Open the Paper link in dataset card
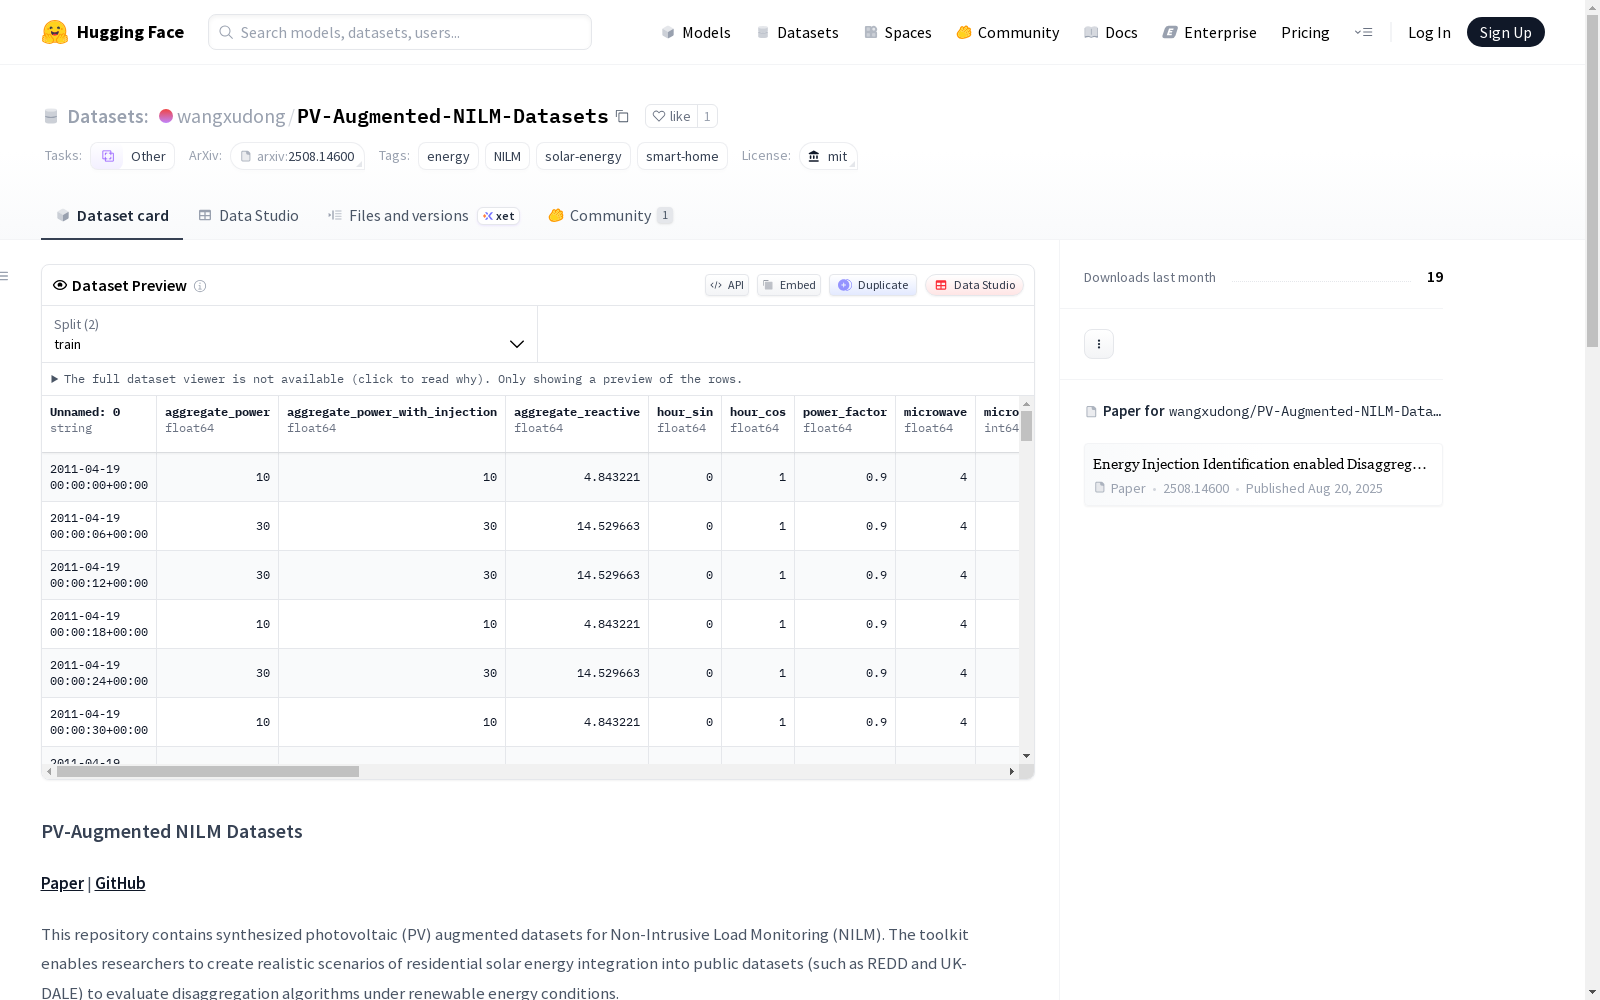Viewport: 1600px width, 1000px height. (x=62, y=883)
